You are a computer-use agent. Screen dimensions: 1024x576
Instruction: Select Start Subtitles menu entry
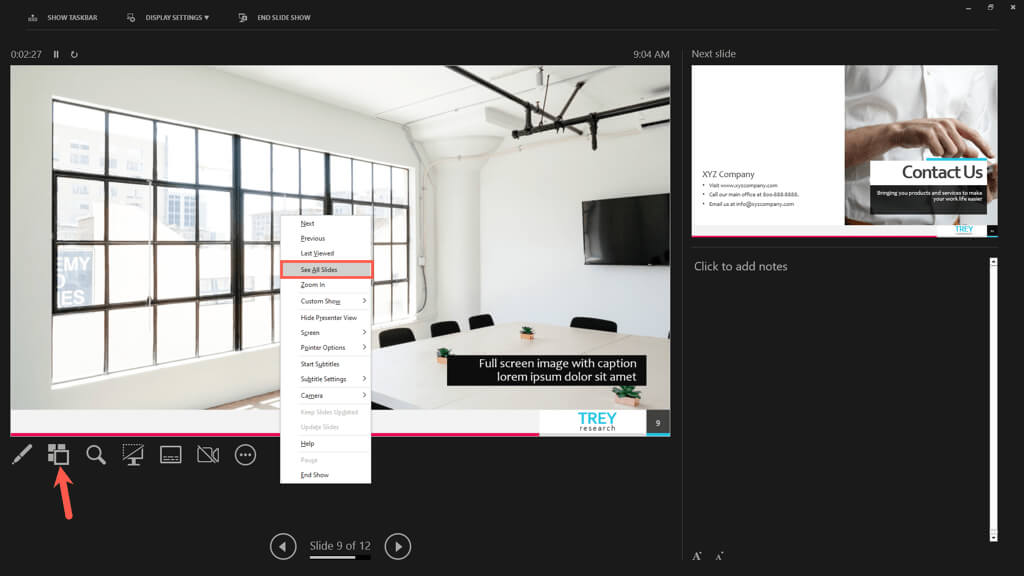point(326,364)
